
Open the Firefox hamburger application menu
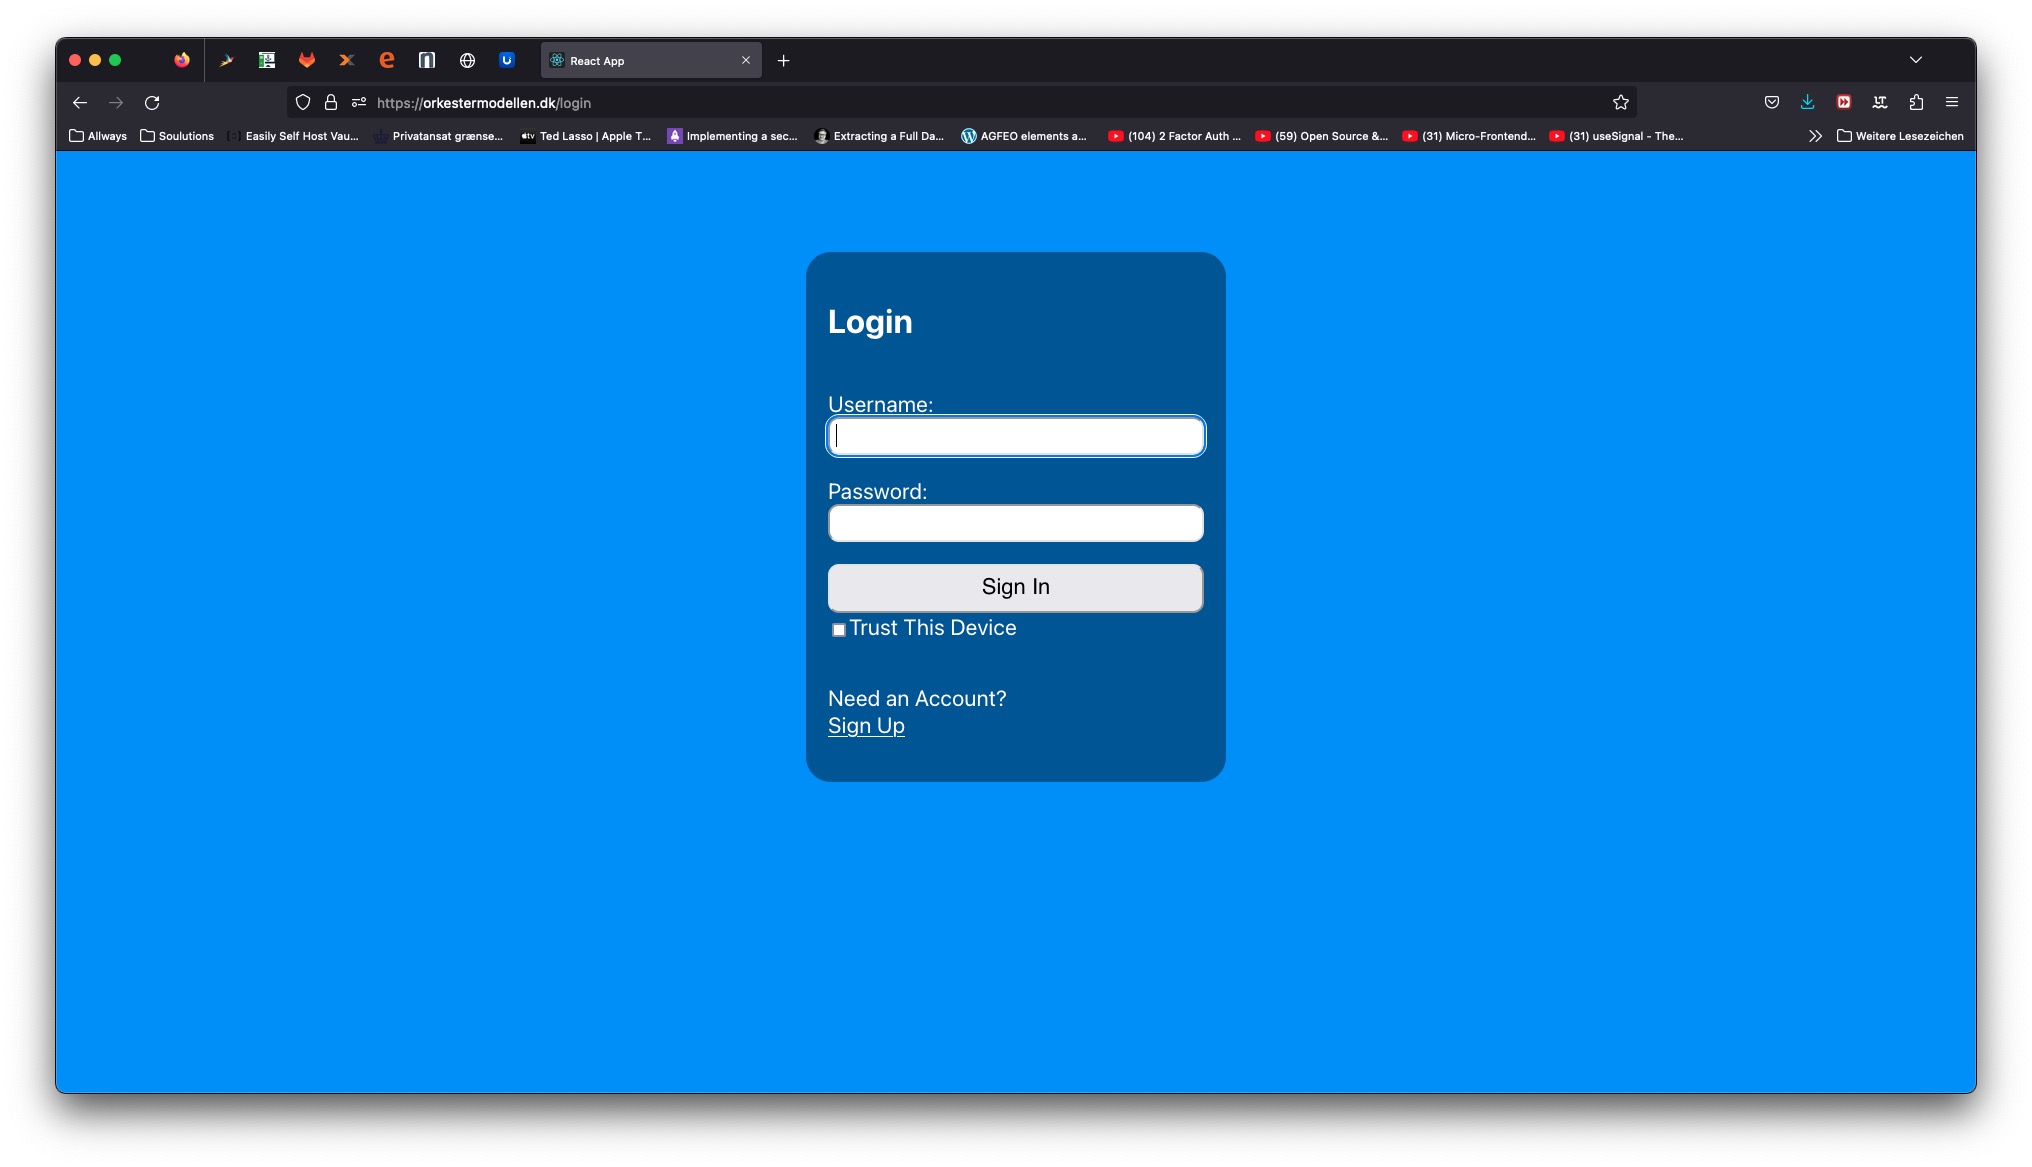[1951, 102]
